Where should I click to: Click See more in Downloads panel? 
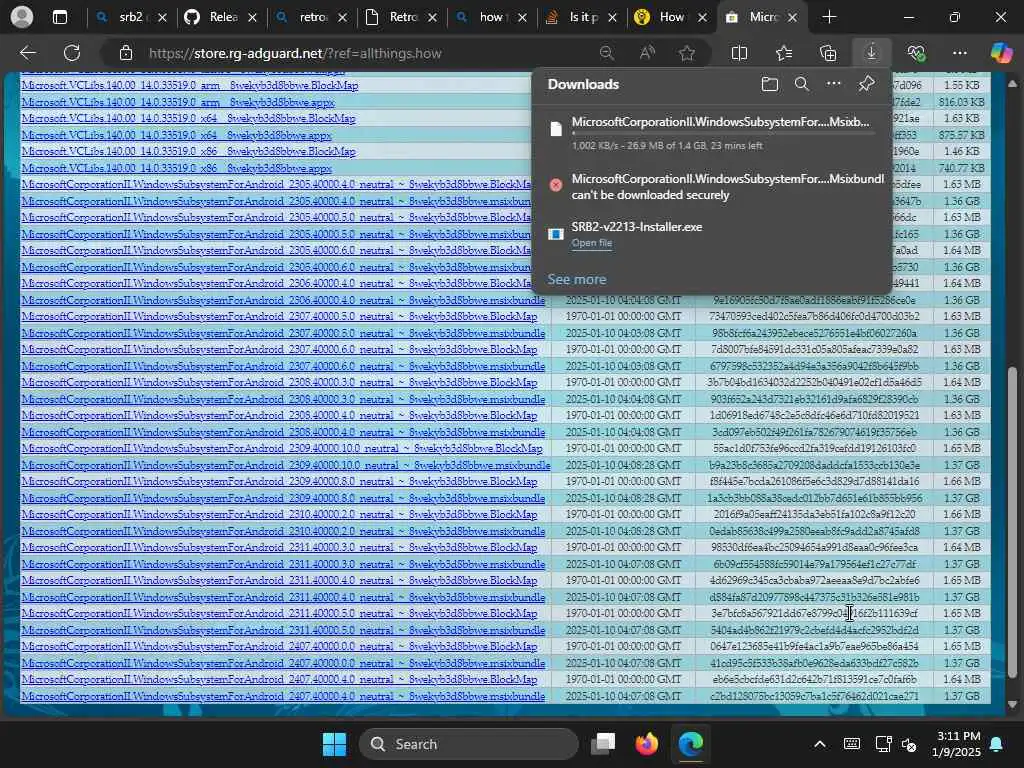click(x=577, y=279)
